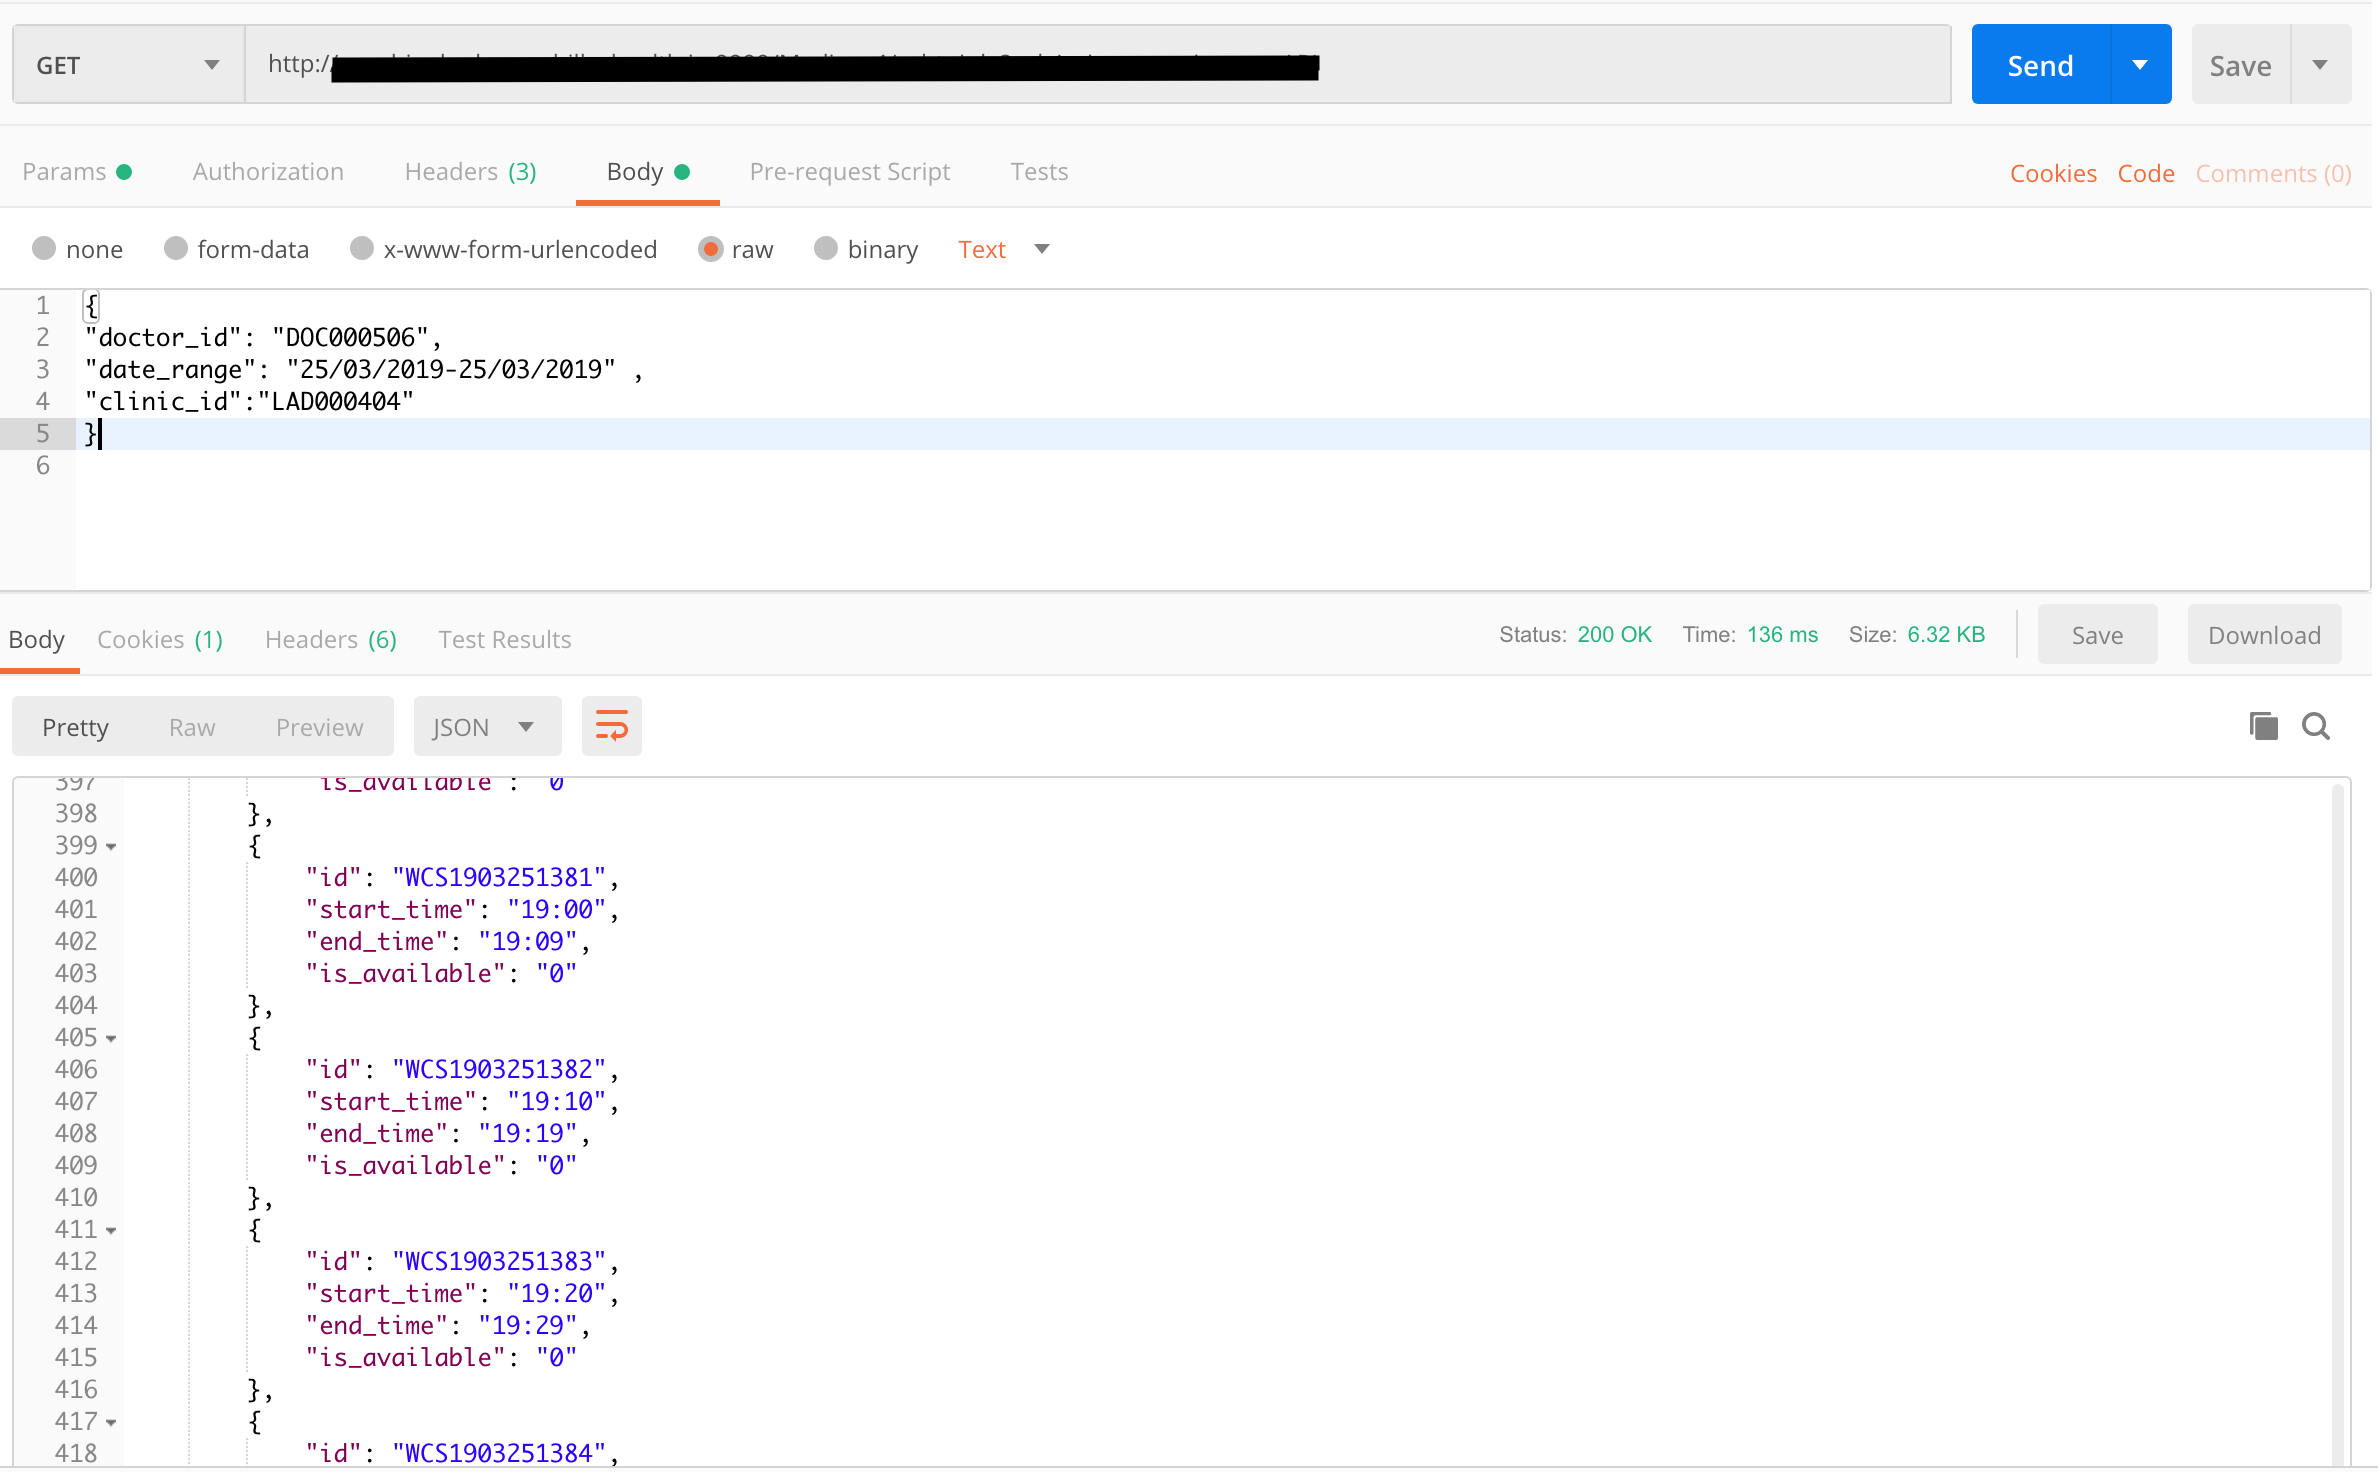Open the Pre-request Script tab
This screenshot has width=2378, height=1472.
pyautogui.click(x=850, y=172)
